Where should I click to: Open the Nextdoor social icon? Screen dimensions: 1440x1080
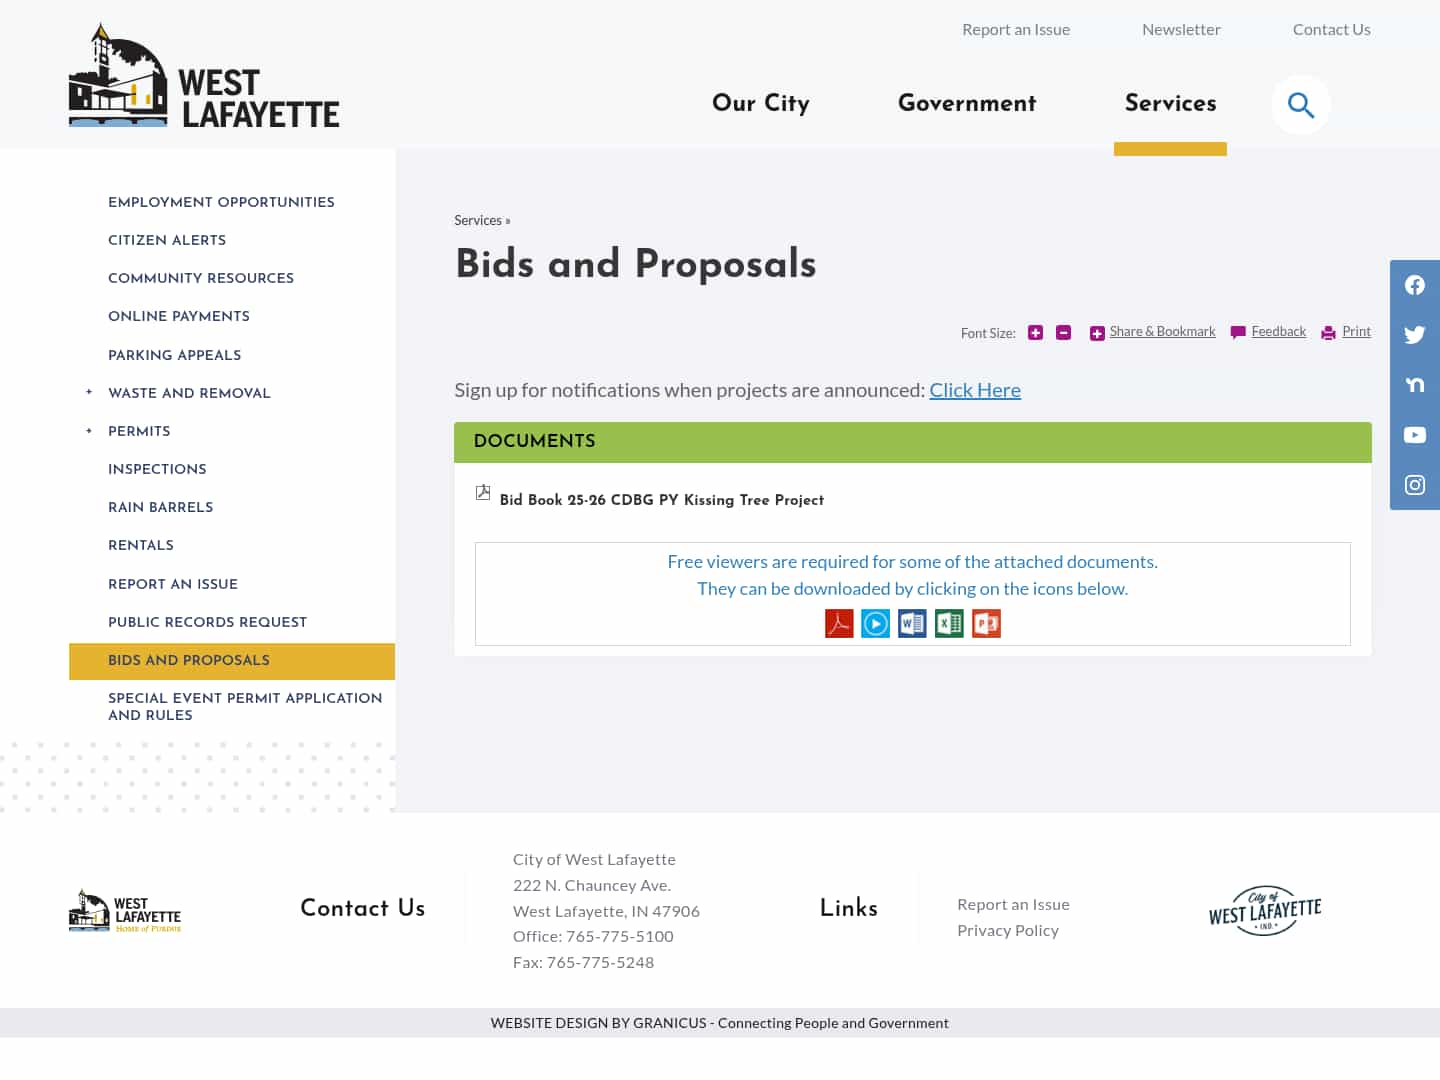1414,385
